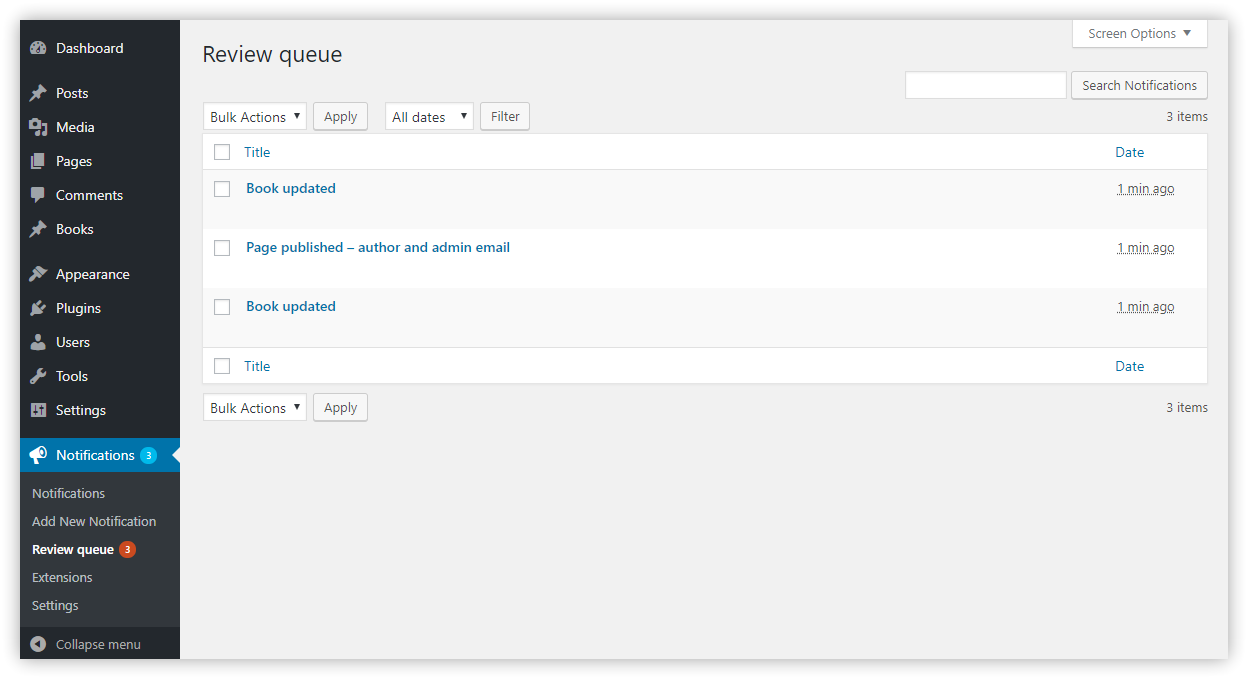This screenshot has width=1248, height=679.
Task: Click the Media icon in sidebar
Action: (38, 127)
